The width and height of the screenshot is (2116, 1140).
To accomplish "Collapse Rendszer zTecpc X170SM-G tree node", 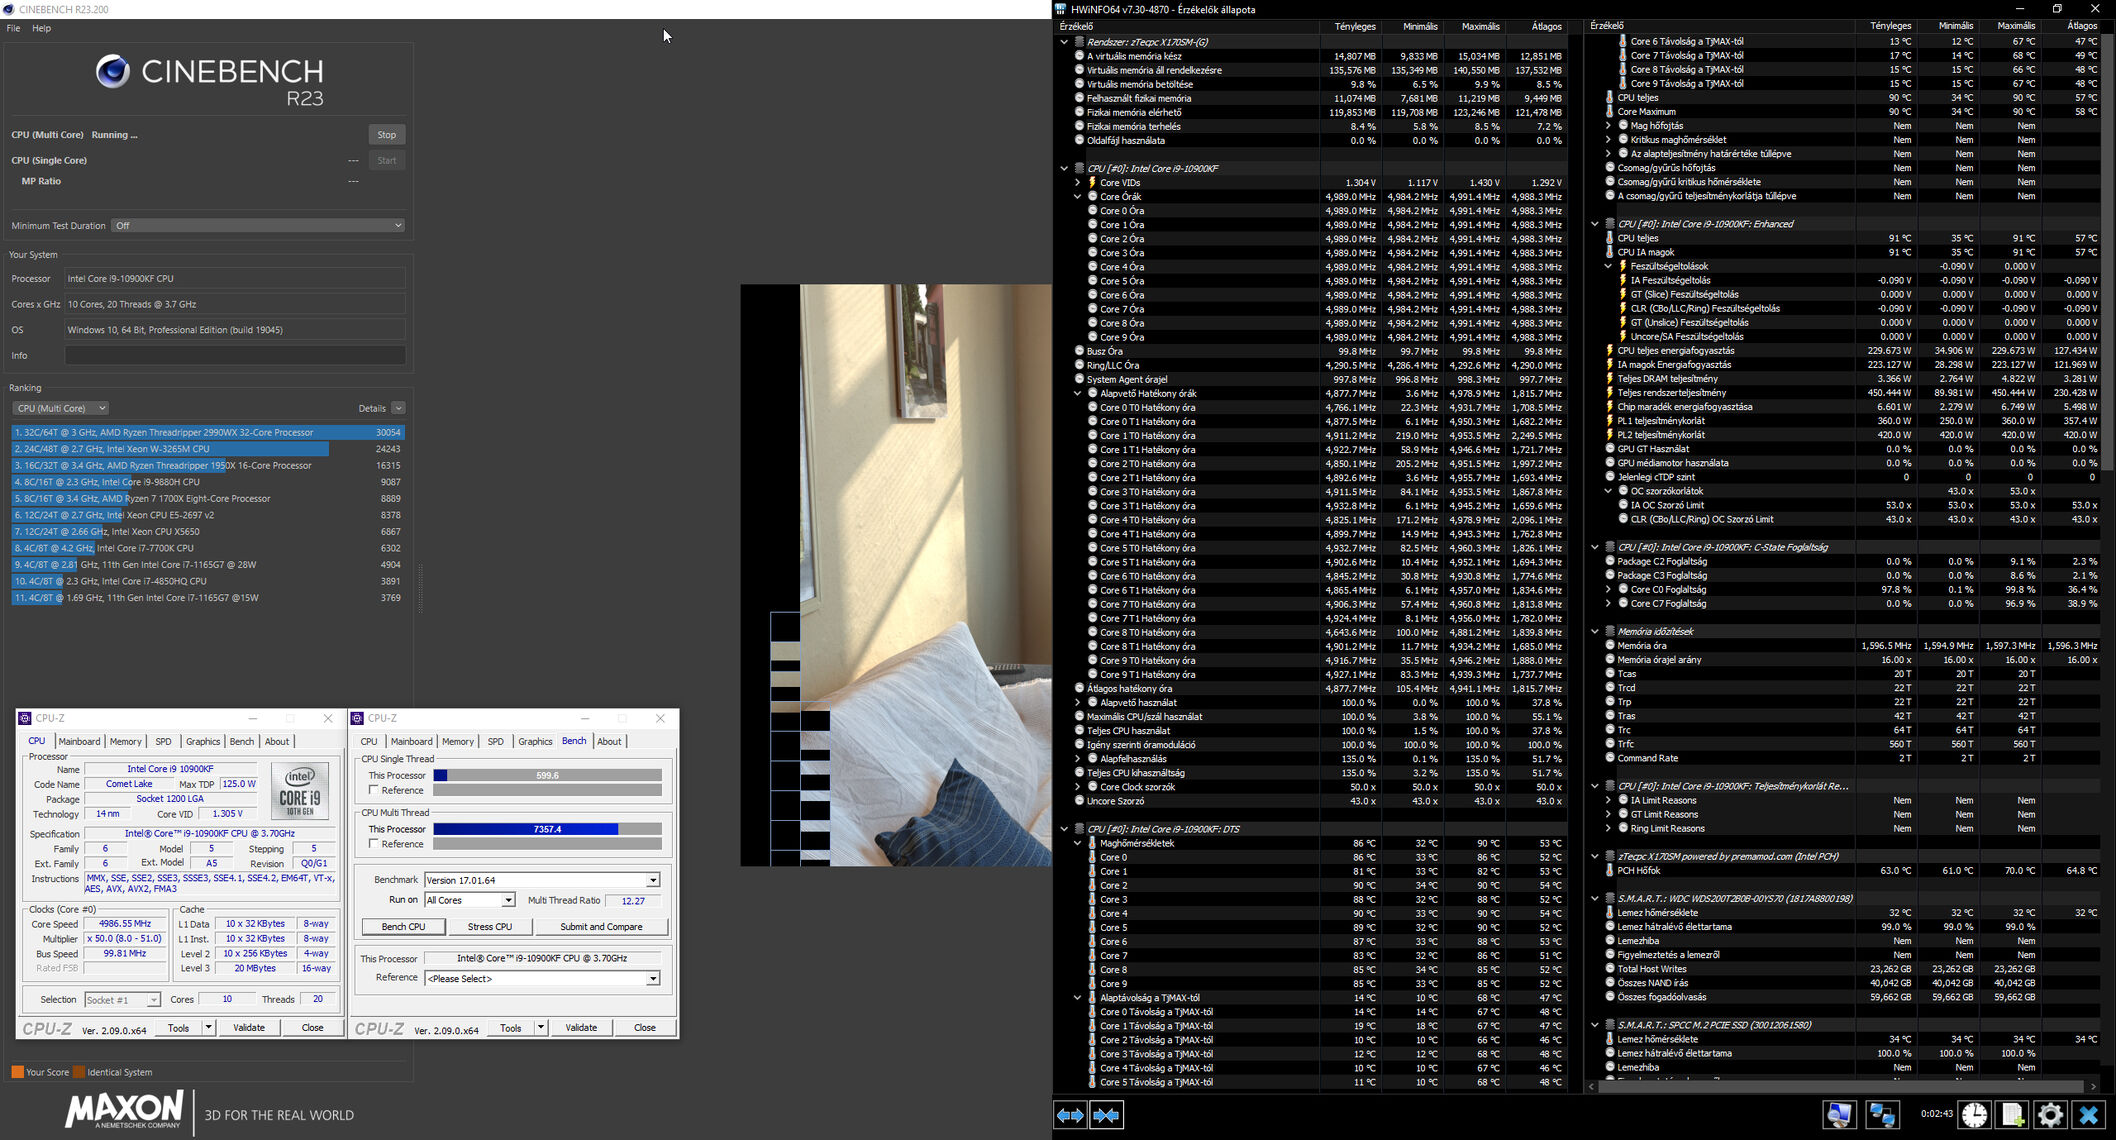I will pyautogui.click(x=1064, y=42).
